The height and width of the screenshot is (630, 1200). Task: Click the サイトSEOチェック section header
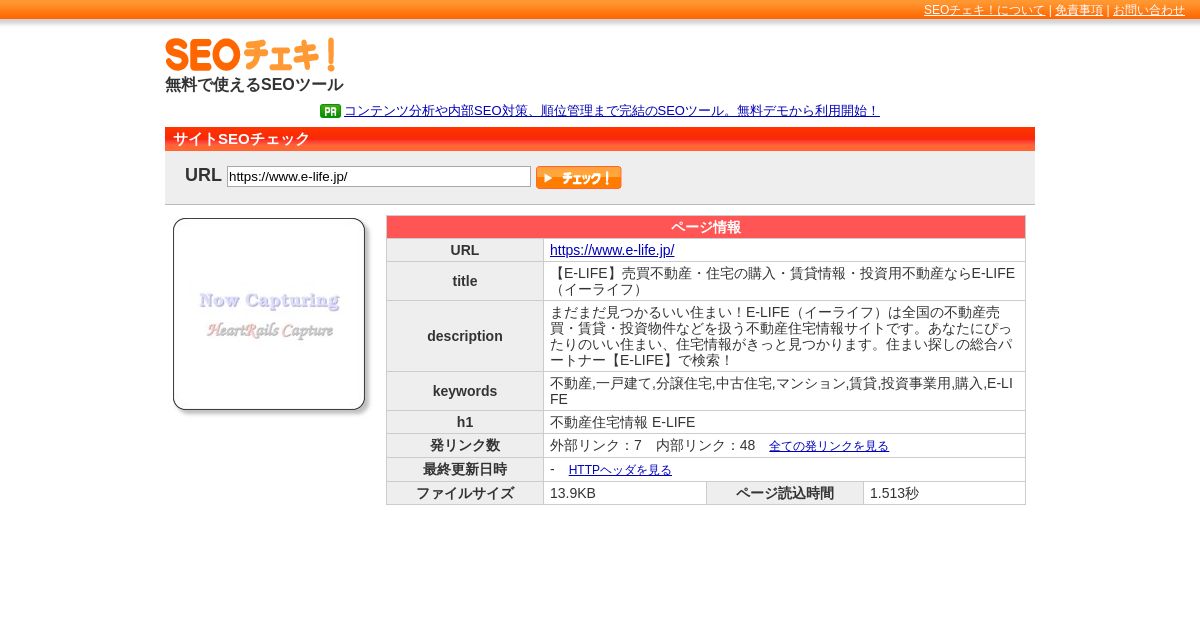coord(600,139)
